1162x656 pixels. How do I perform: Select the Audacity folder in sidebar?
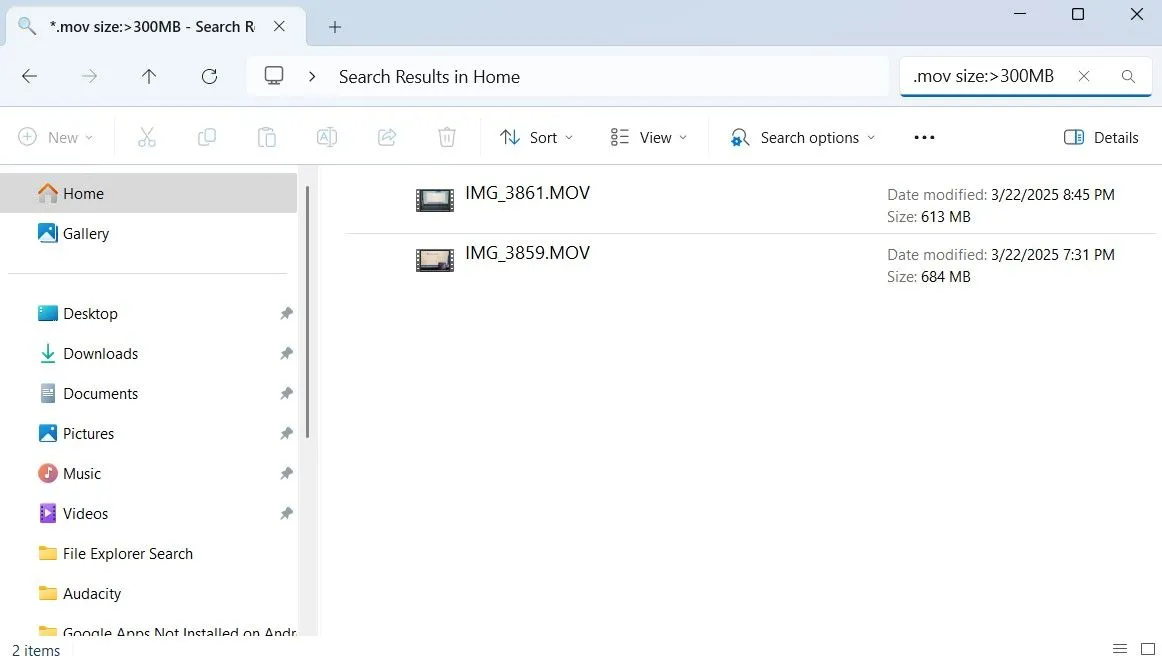[x=91, y=593]
